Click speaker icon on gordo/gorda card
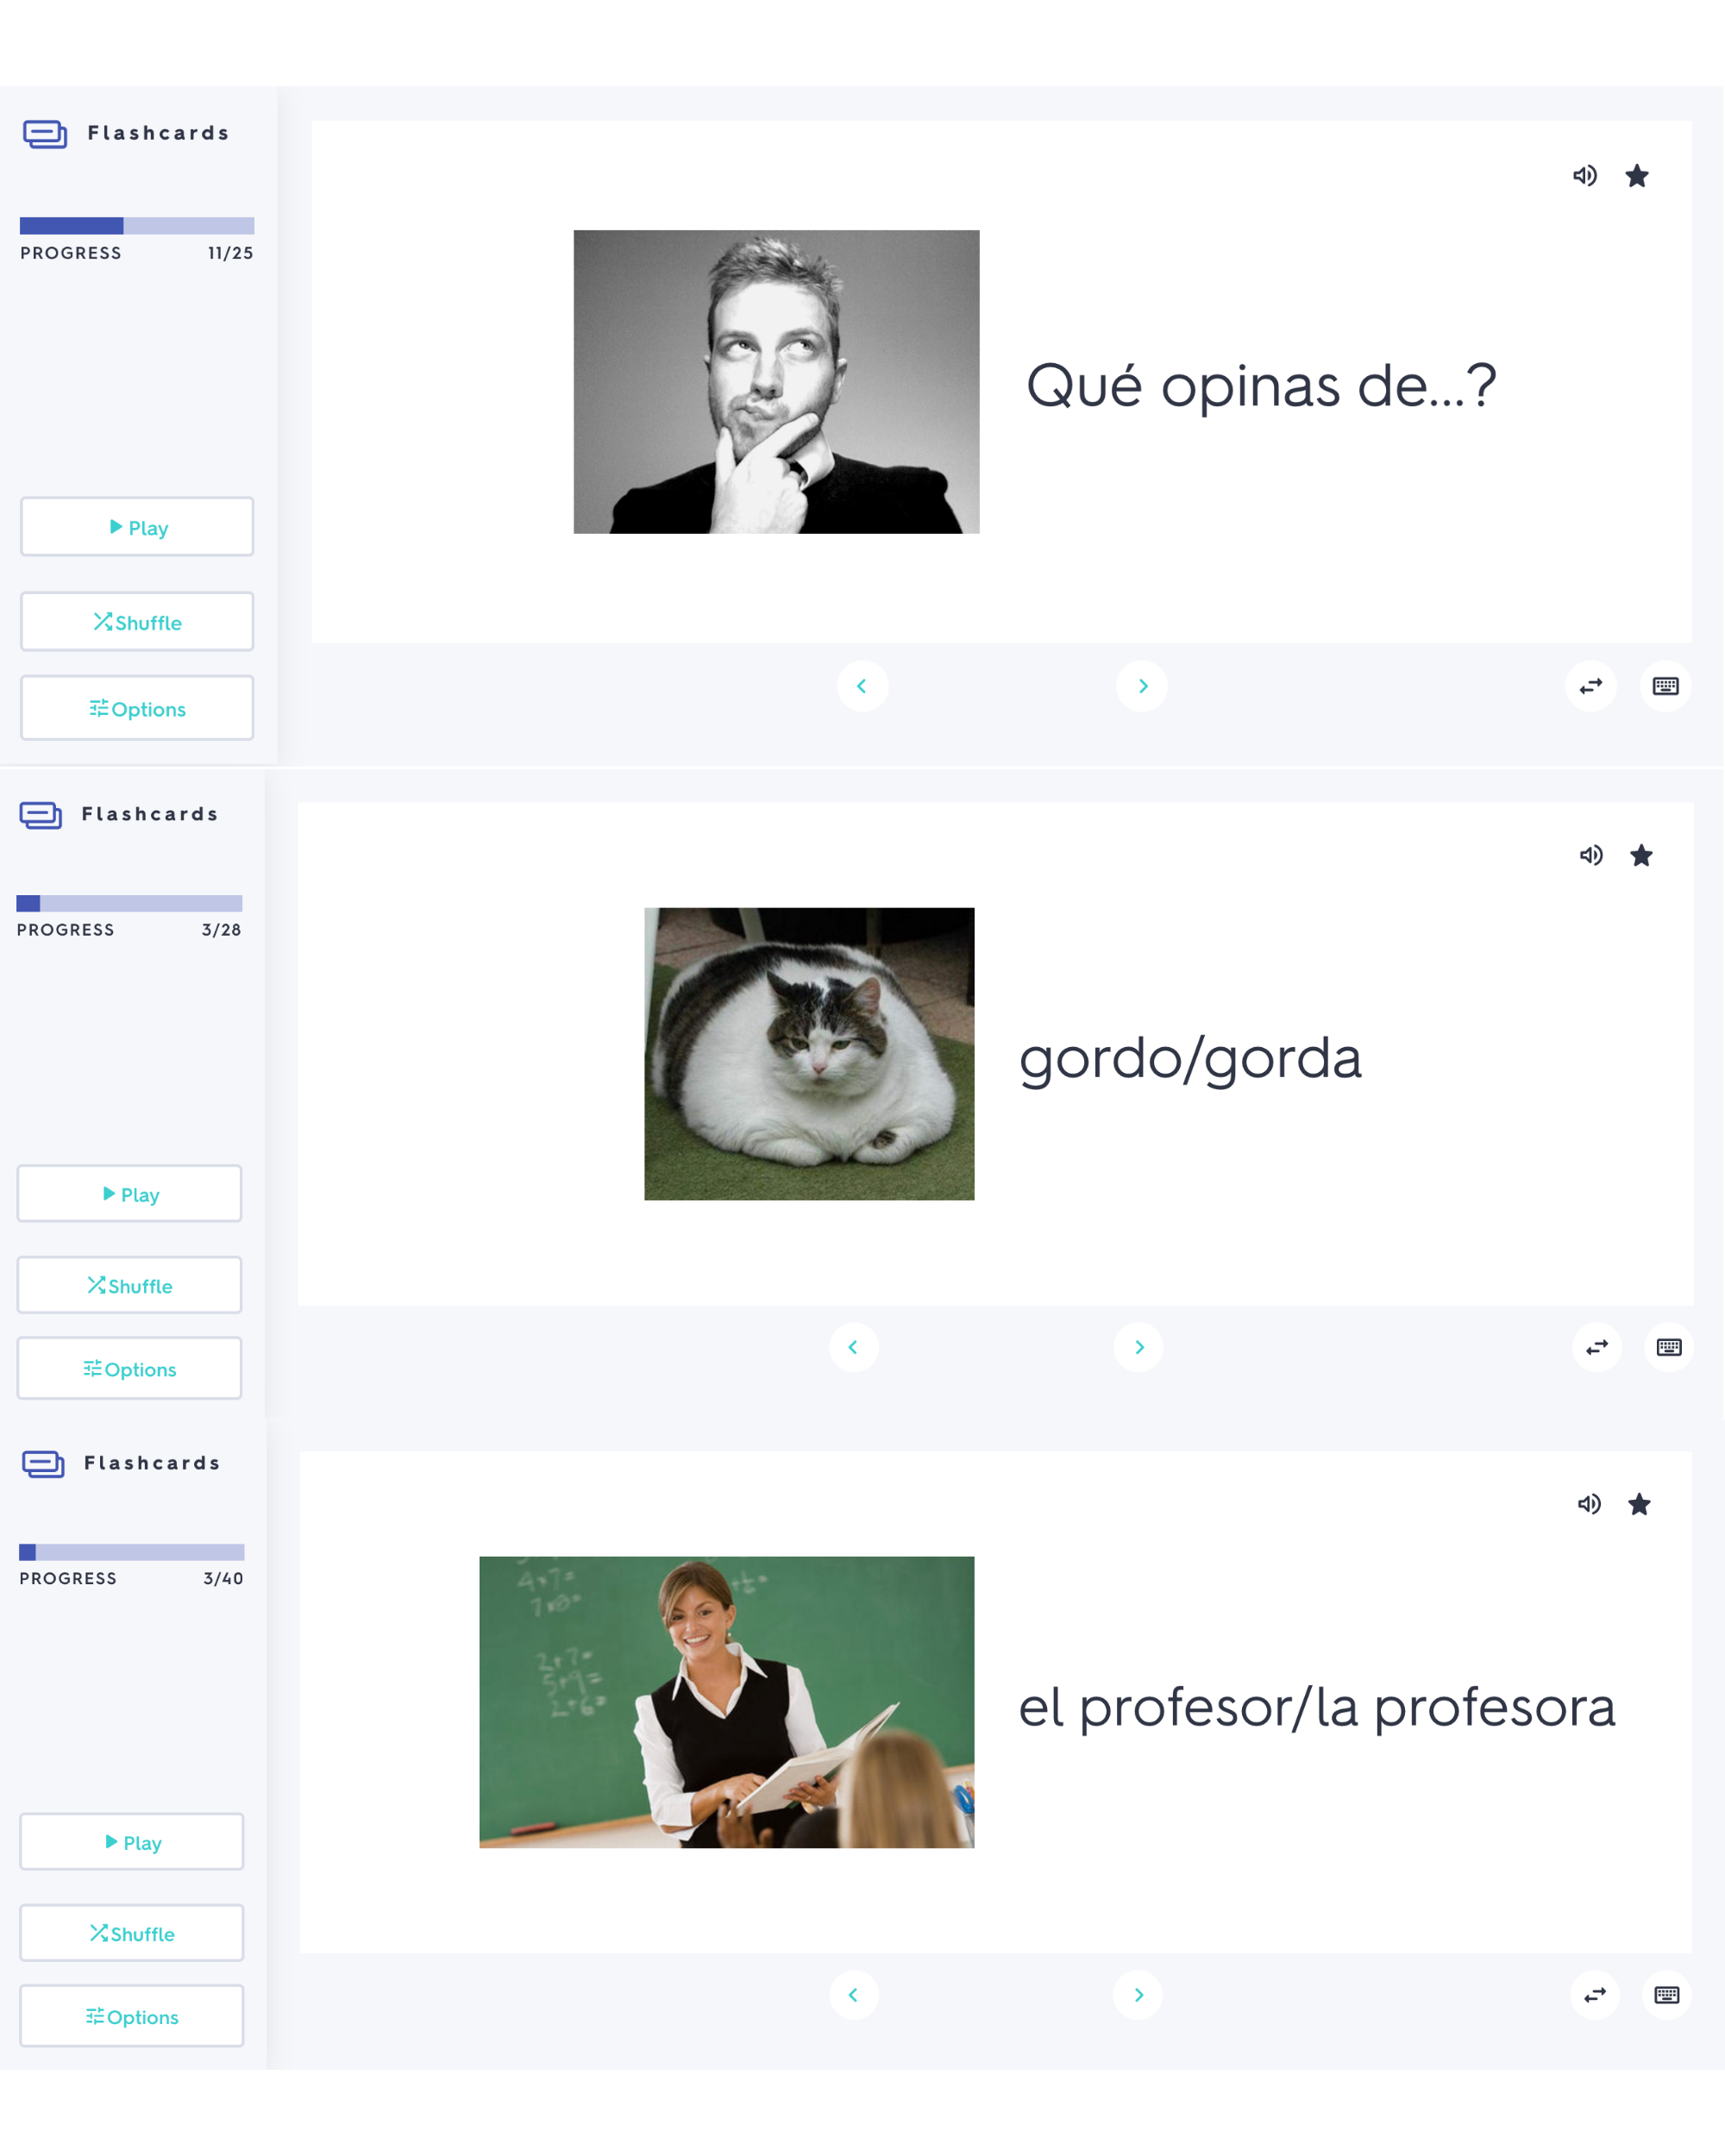The width and height of the screenshot is (1725, 2156). pyautogui.click(x=1591, y=855)
